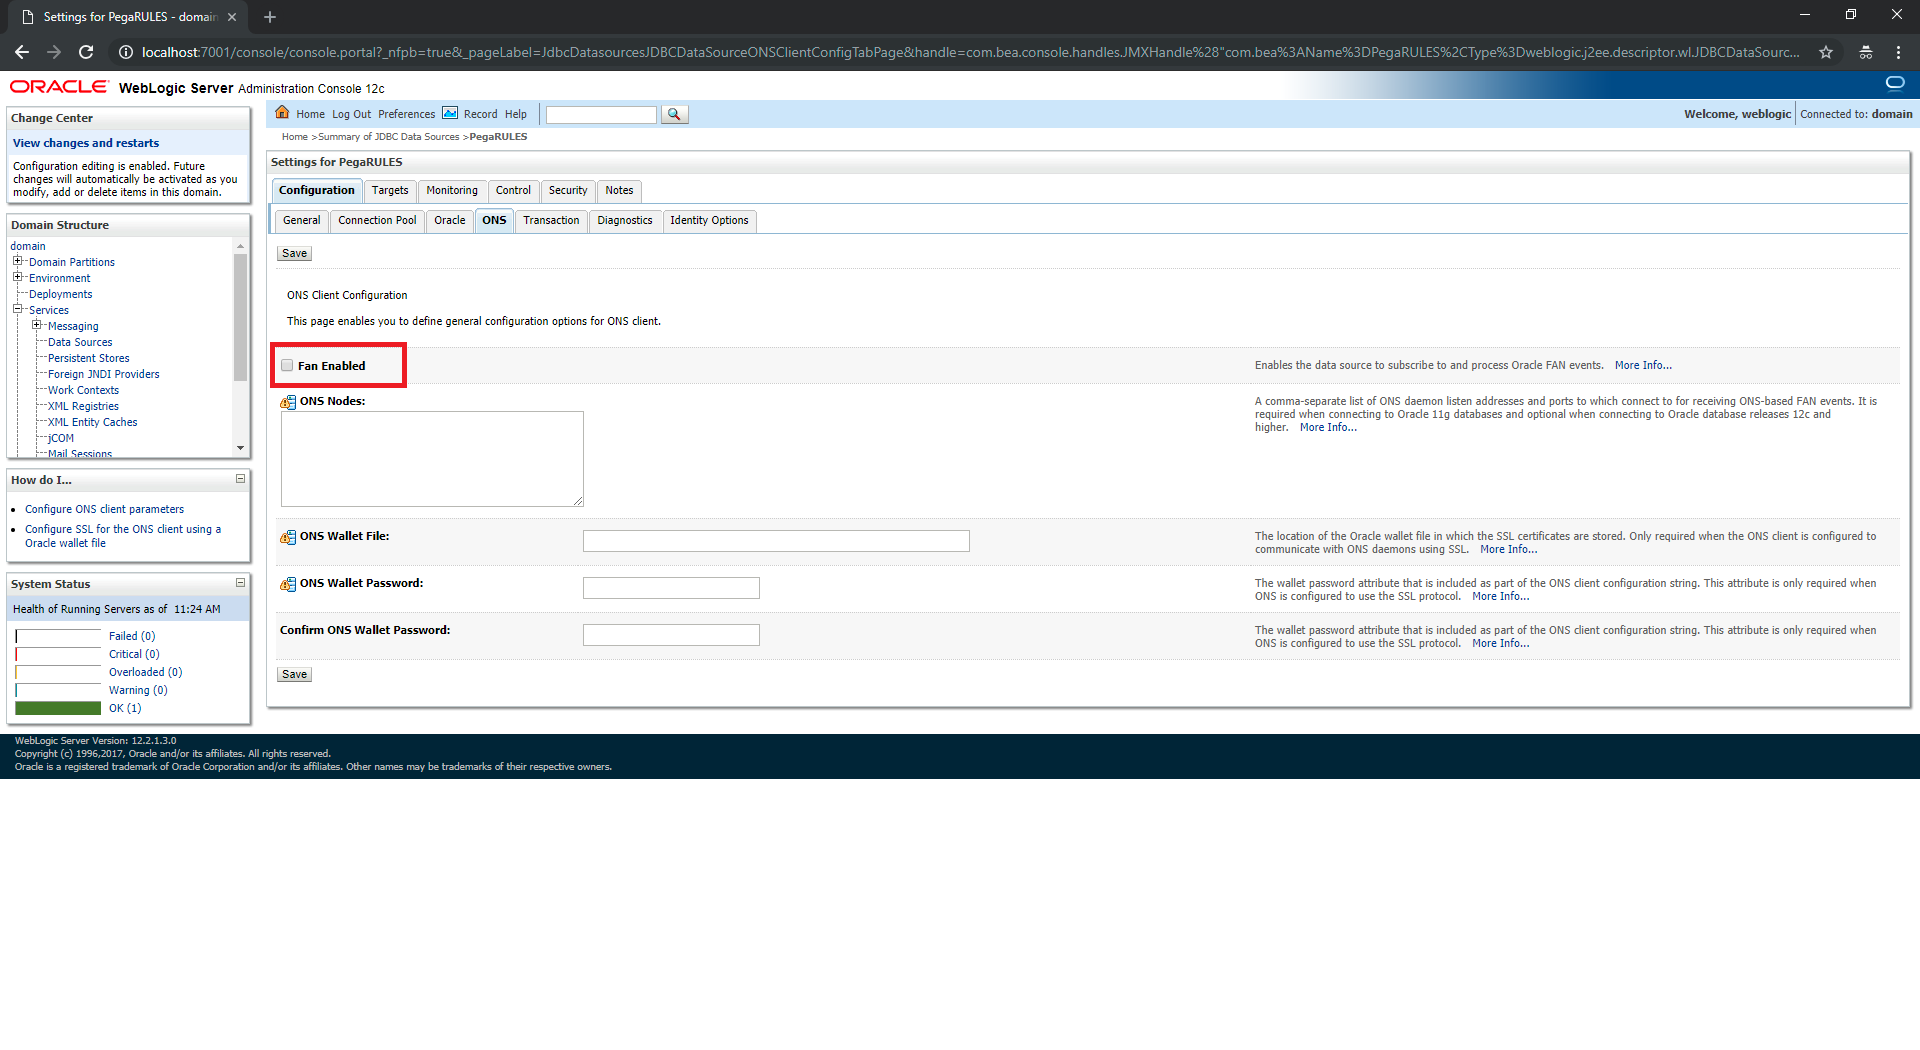The image size is (1920, 1050).
Task: Collapse the How do I panel
Action: [240, 479]
